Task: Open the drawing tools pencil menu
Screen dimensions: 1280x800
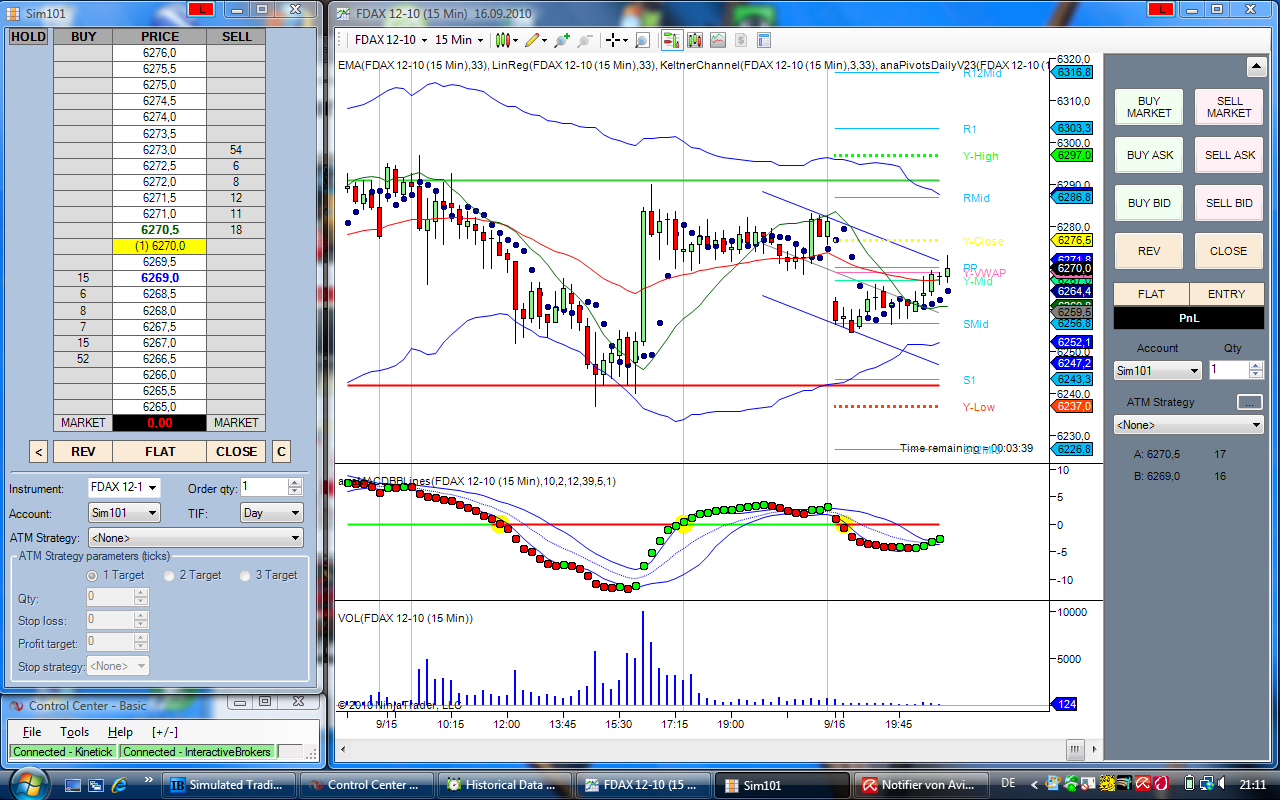Action: [x=535, y=40]
